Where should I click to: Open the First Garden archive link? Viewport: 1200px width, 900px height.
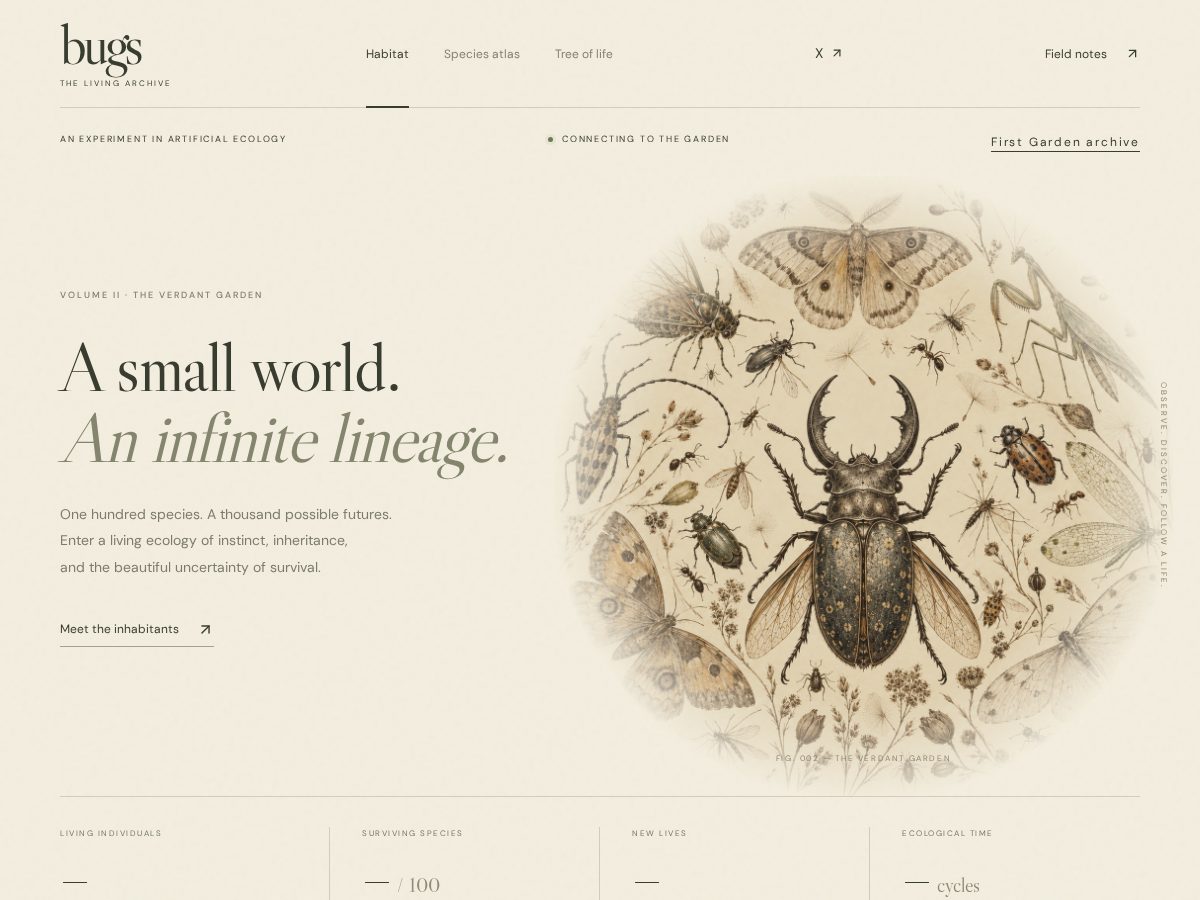point(1065,142)
